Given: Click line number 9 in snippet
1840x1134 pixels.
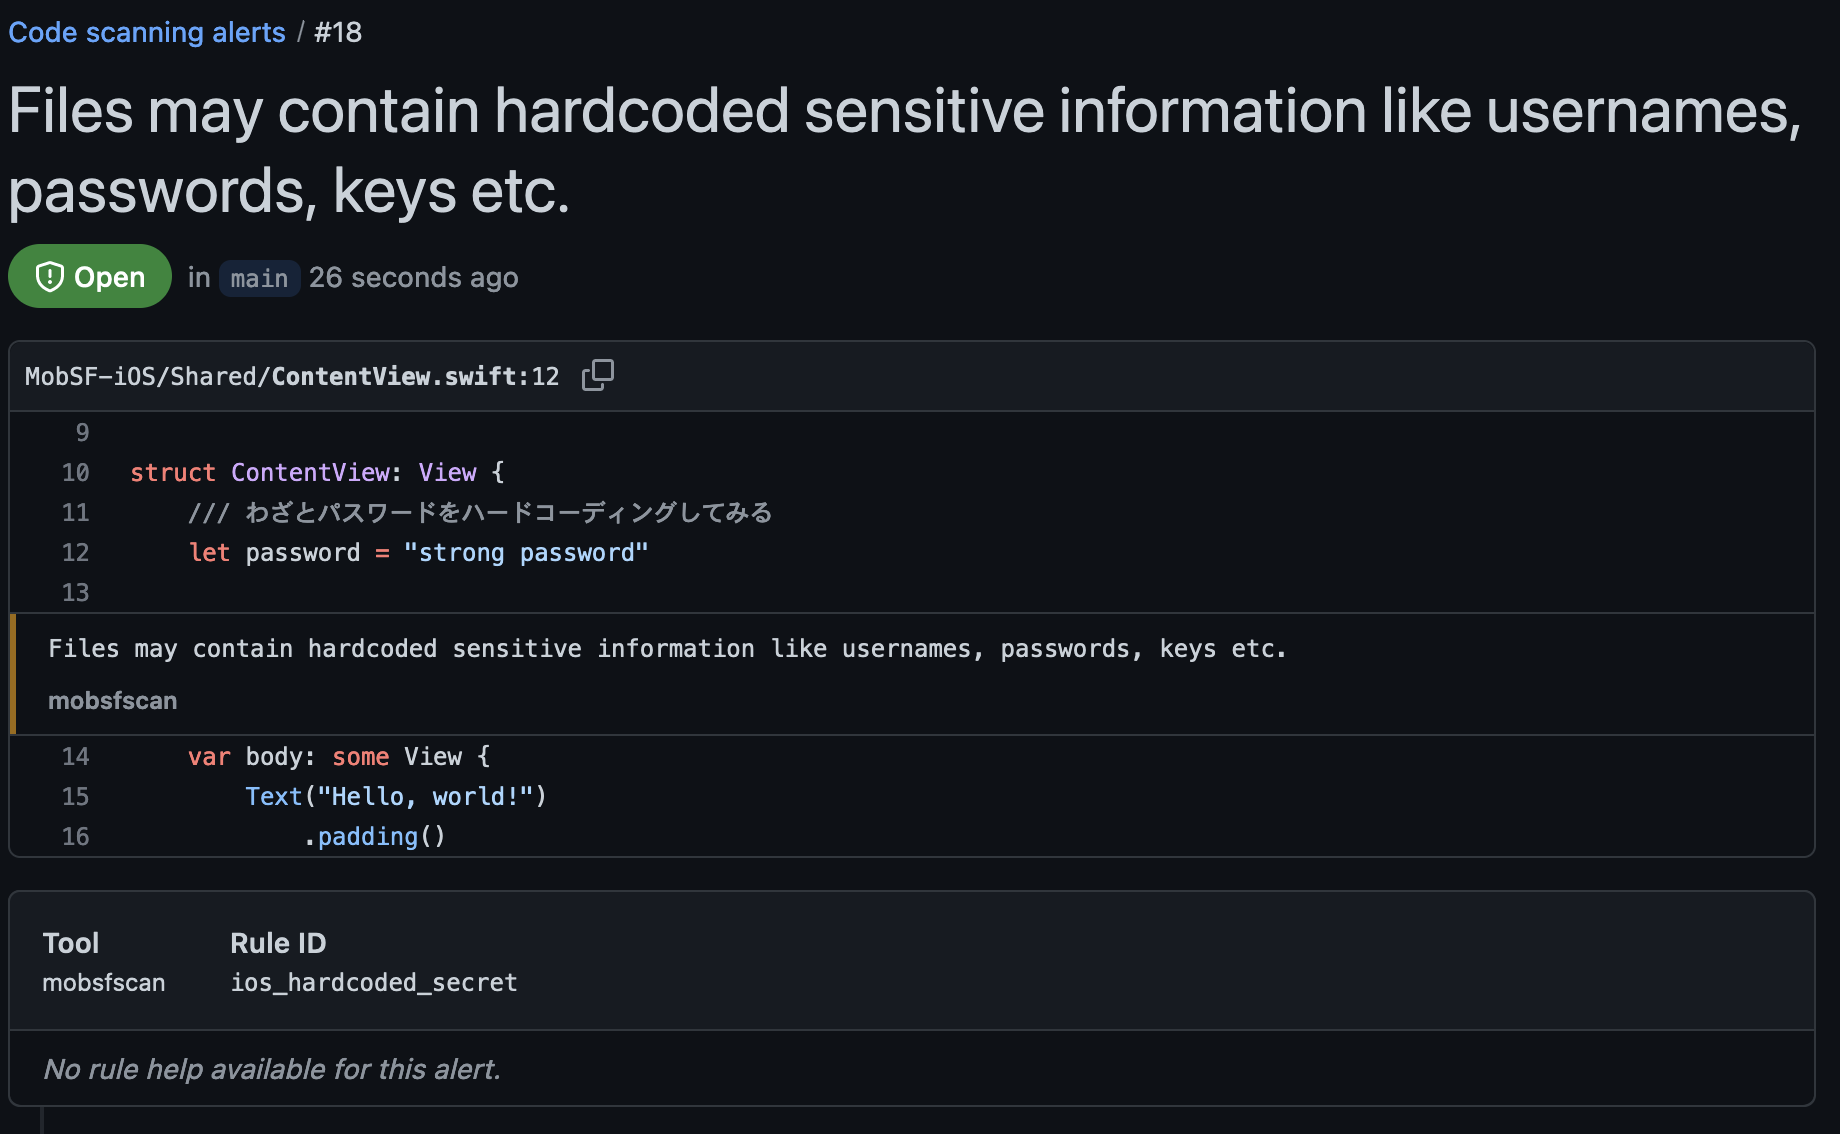Looking at the screenshot, I should point(80,432).
